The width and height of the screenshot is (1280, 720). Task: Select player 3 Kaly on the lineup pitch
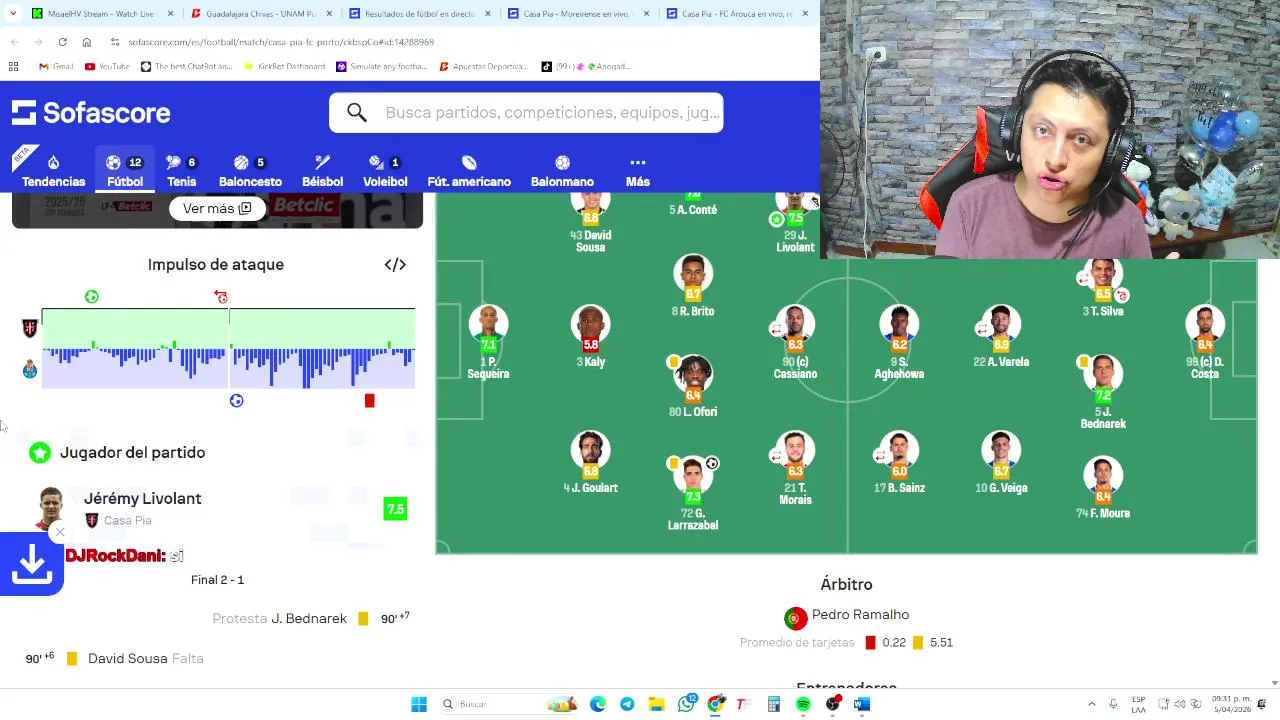pos(591,336)
